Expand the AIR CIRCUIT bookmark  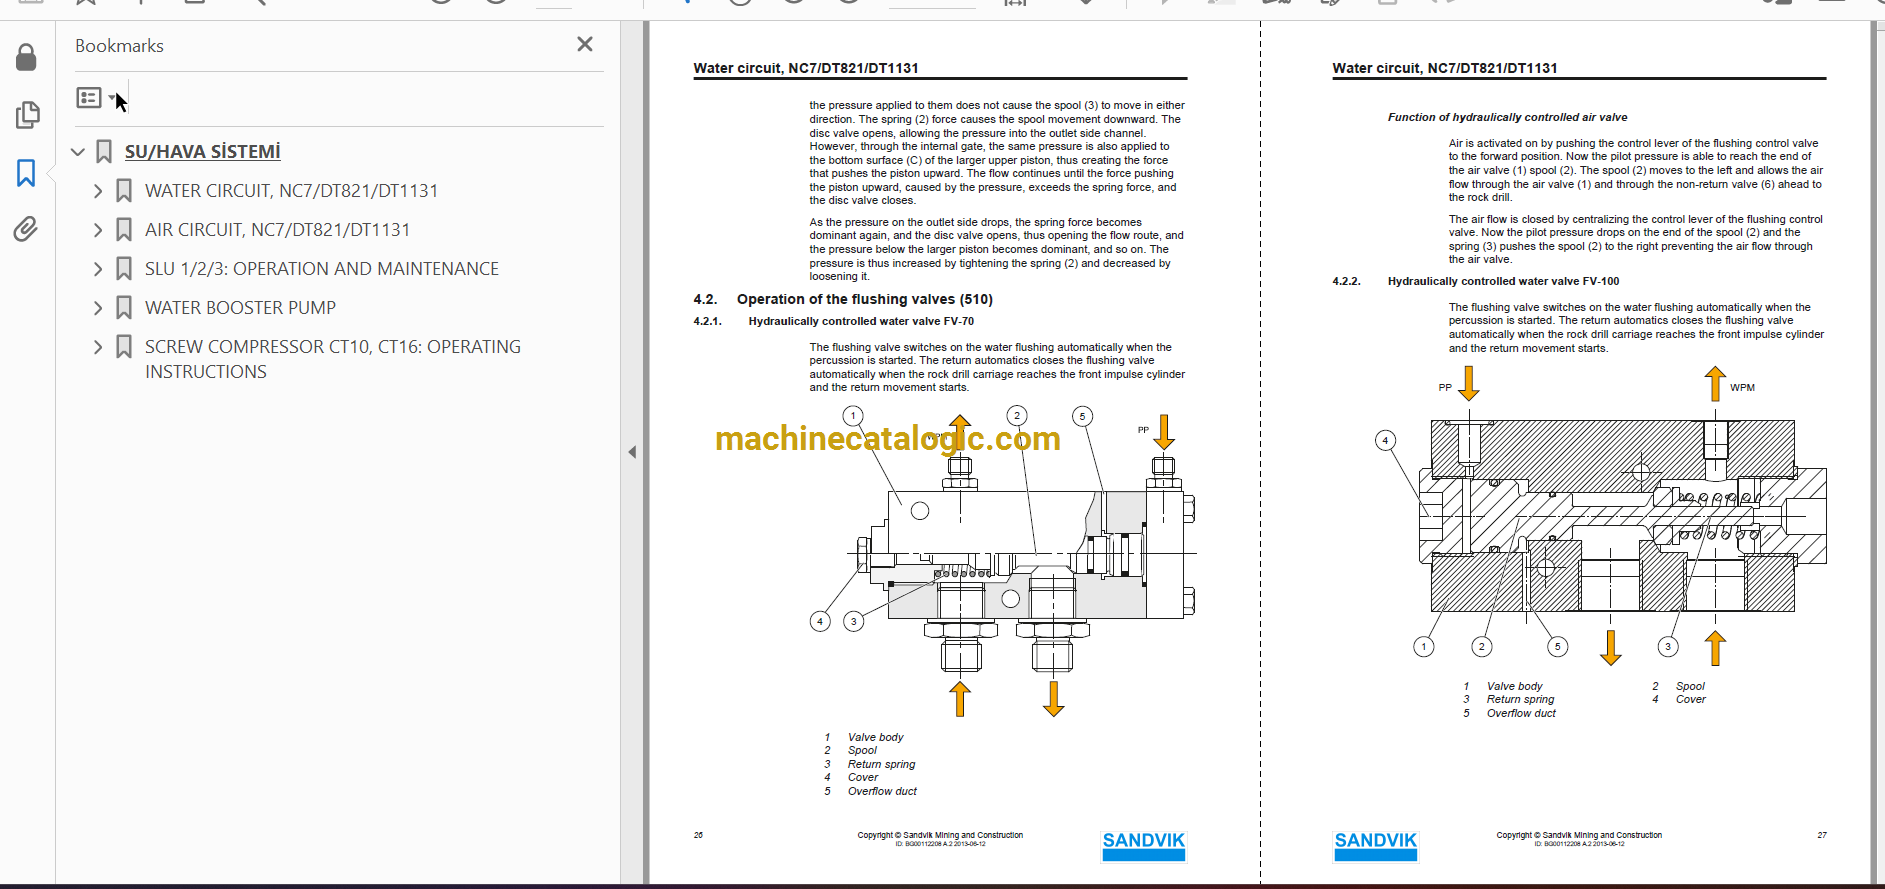coord(98,230)
